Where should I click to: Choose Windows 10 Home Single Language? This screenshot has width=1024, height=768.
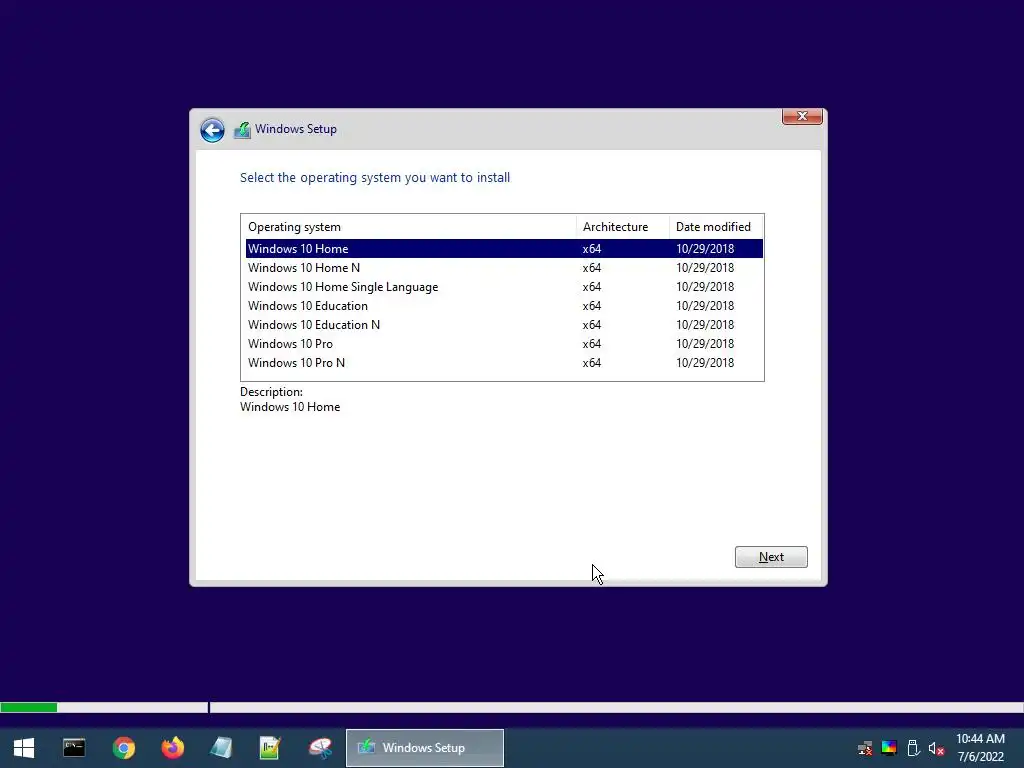[x=504, y=287]
